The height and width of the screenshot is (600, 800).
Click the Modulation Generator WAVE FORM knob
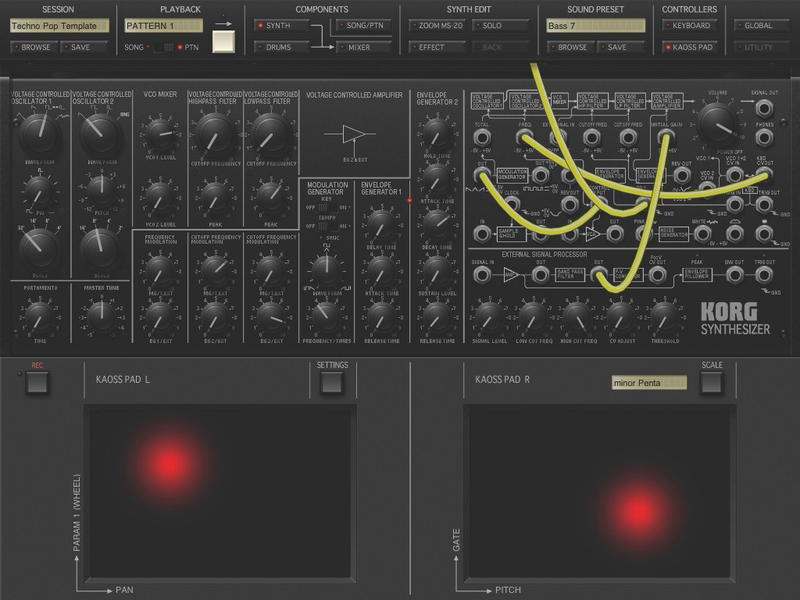(x=326, y=270)
